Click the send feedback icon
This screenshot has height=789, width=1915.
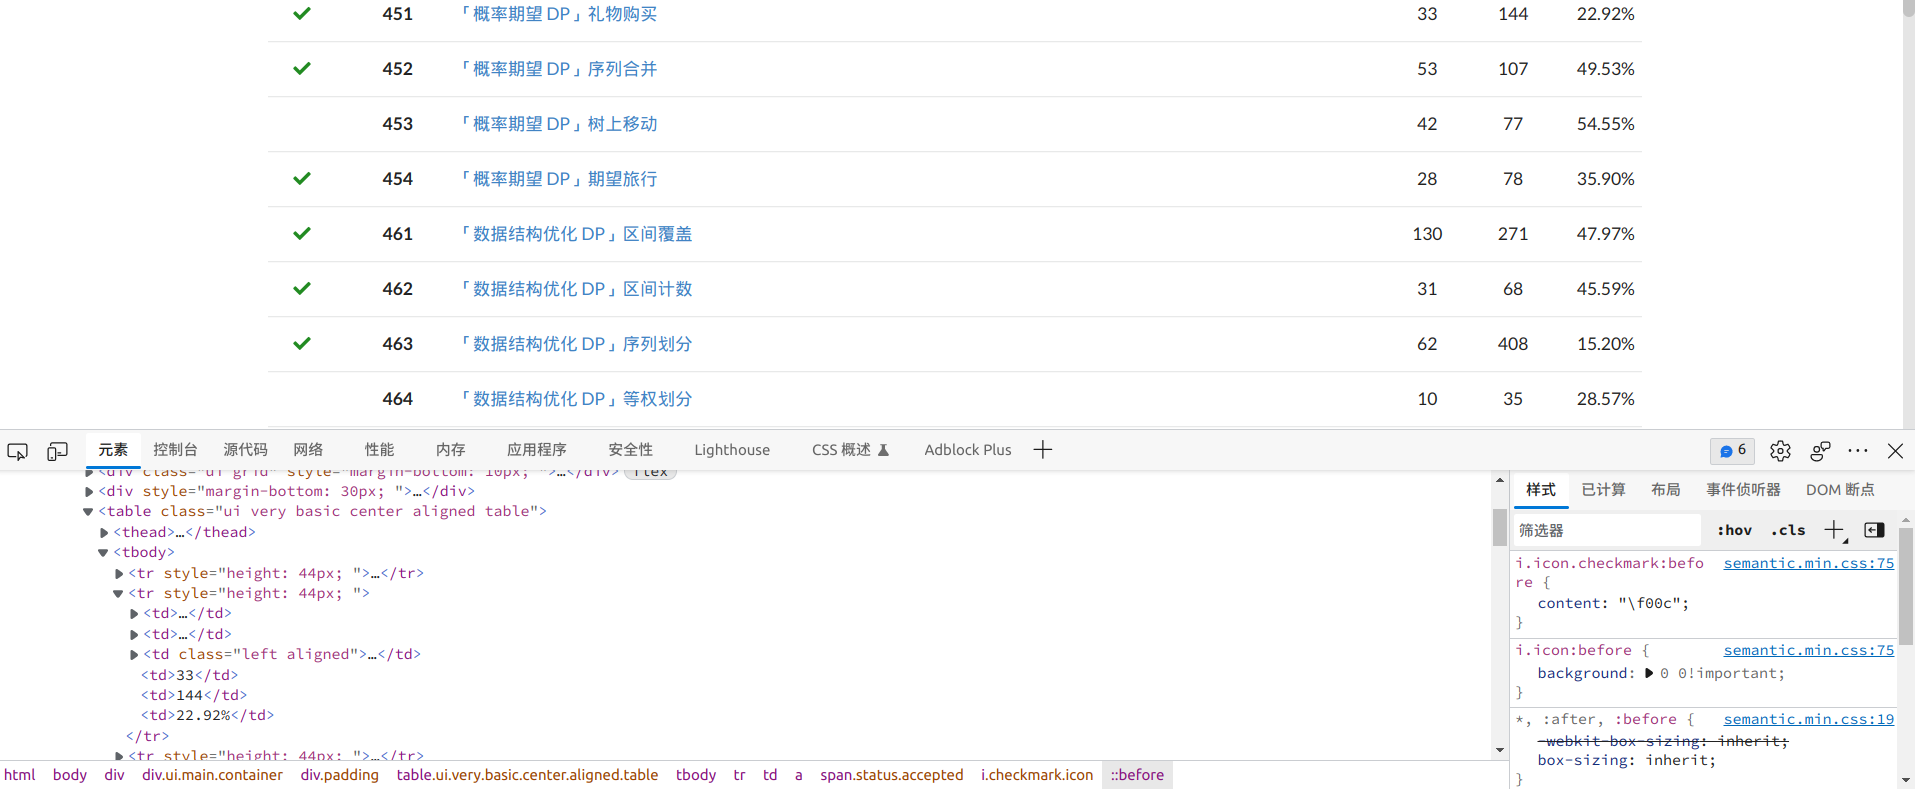tap(1820, 451)
